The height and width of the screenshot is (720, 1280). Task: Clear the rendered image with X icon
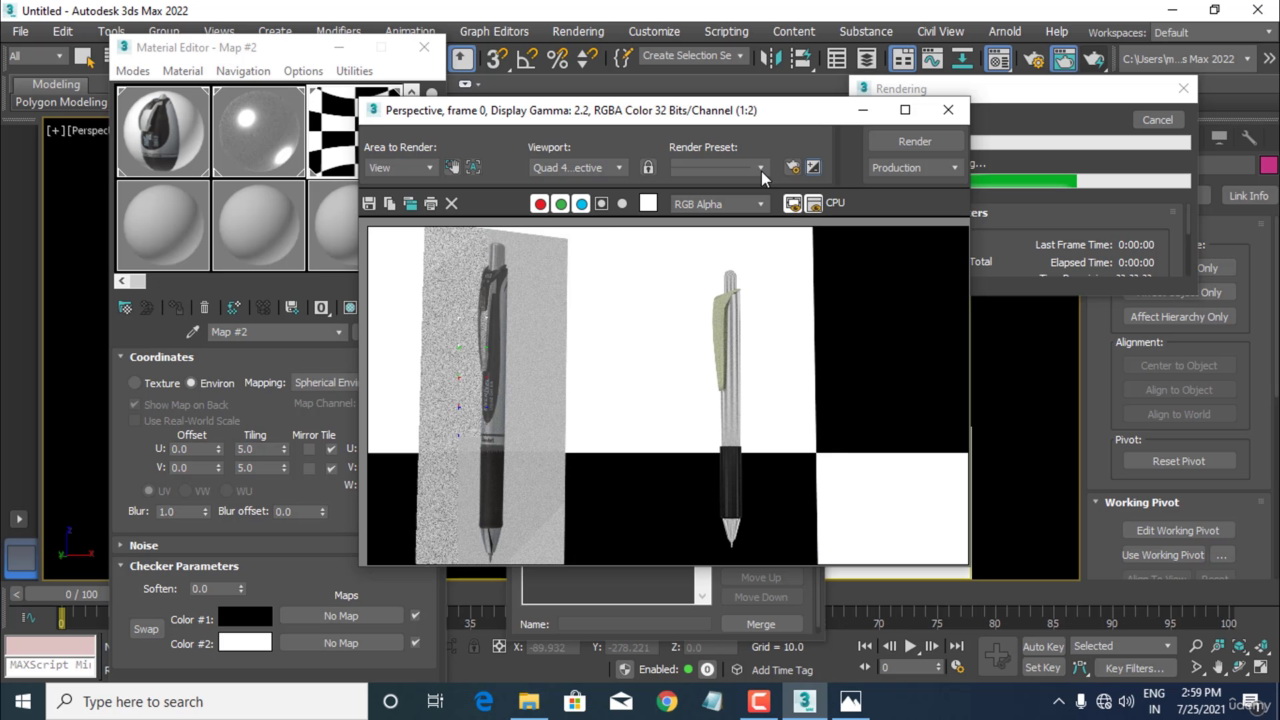(451, 204)
